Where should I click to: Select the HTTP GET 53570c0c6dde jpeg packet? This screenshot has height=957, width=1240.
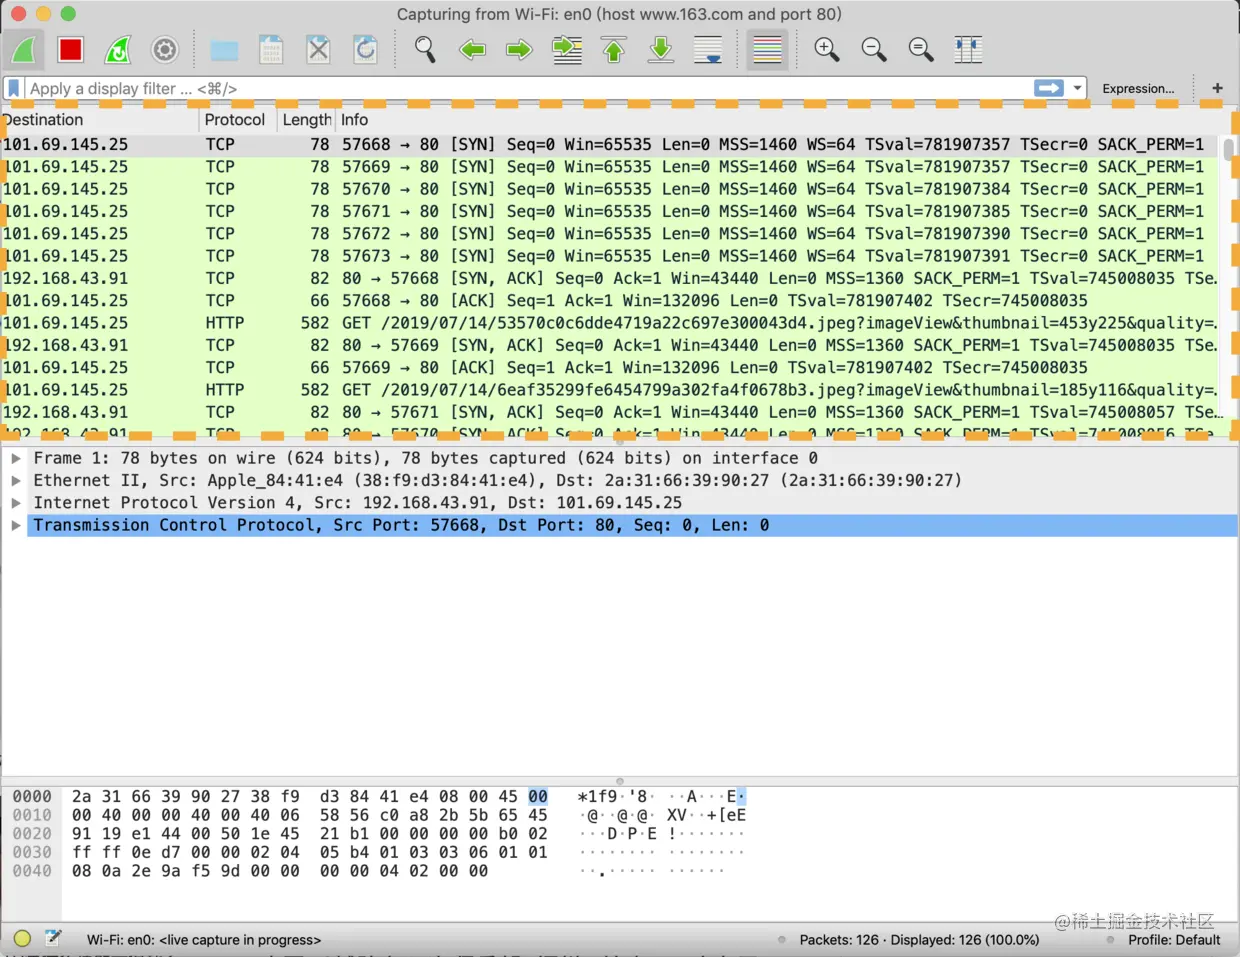click(610, 323)
